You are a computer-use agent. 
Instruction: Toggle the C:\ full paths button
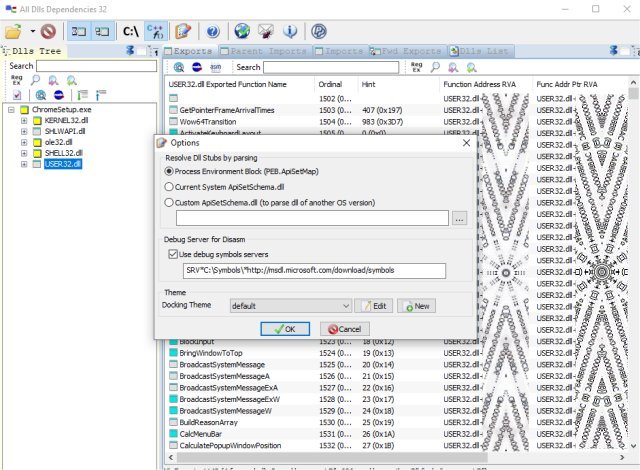coord(131,31)
